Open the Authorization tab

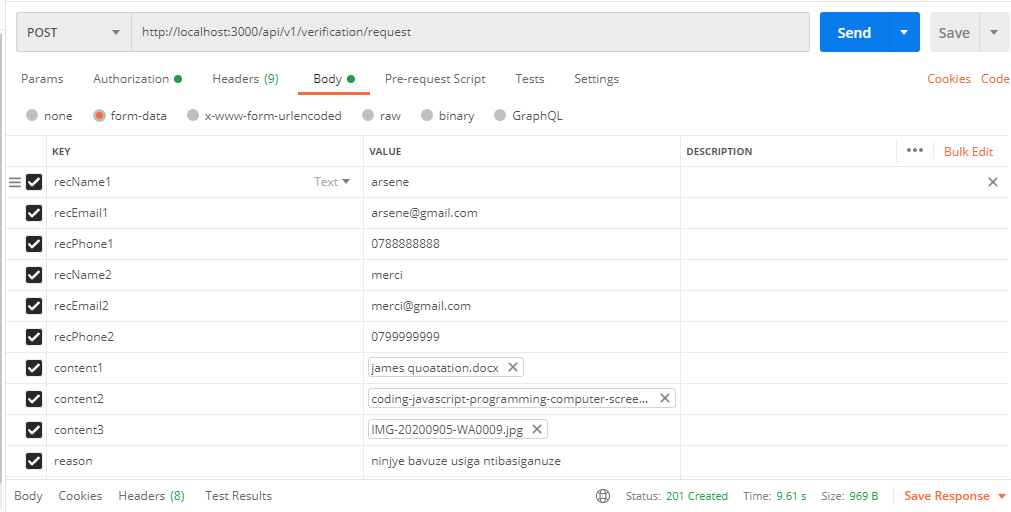[137, 79]
